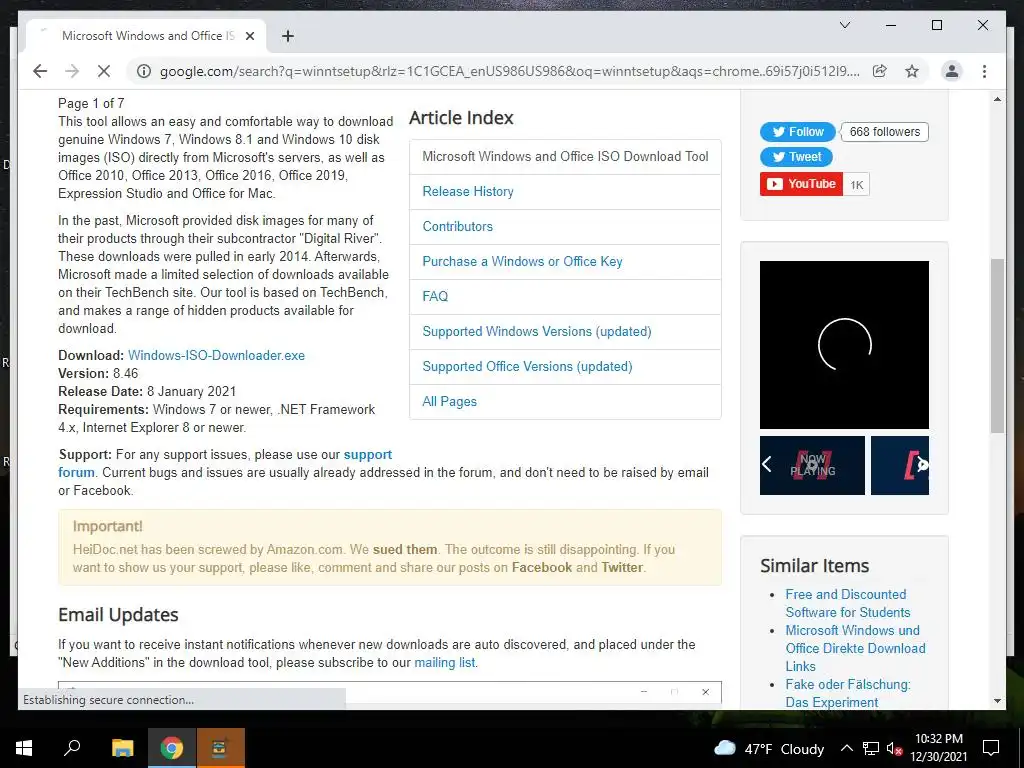Screen dimensions: 1024x768
Task: Open the Facebook link in Important notice
Action: pos(541,568)
